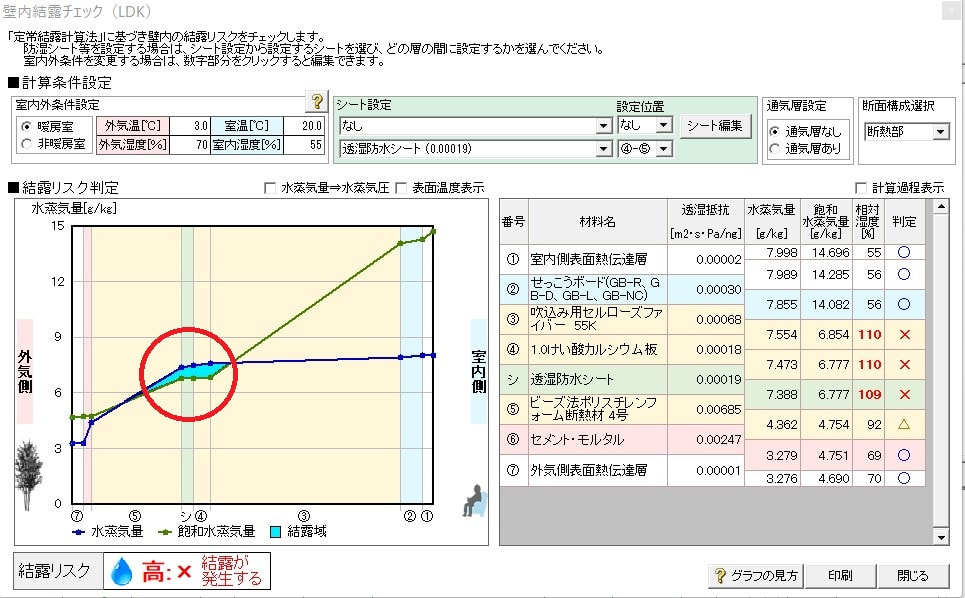Click the 室内側 label beside the graph

(479, 371)
